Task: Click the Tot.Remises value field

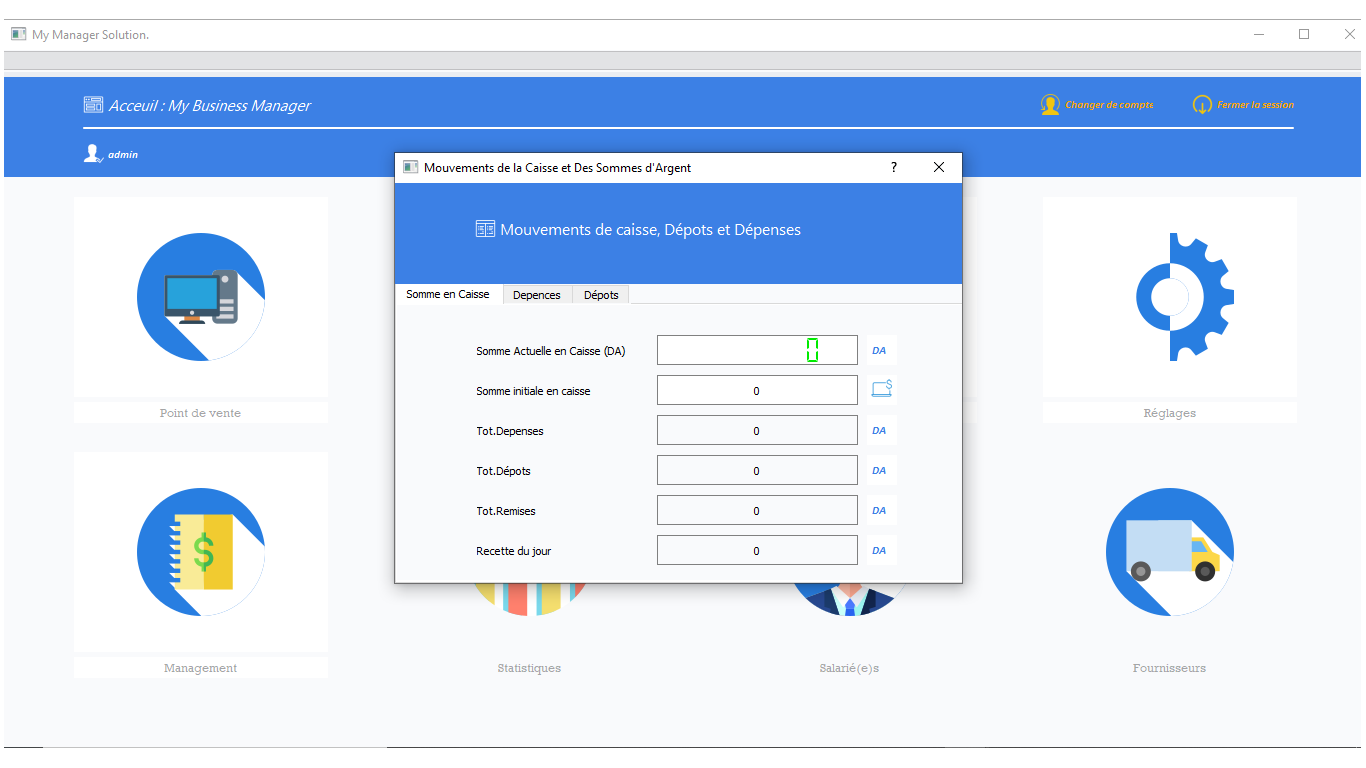Action: click(757, 510)
